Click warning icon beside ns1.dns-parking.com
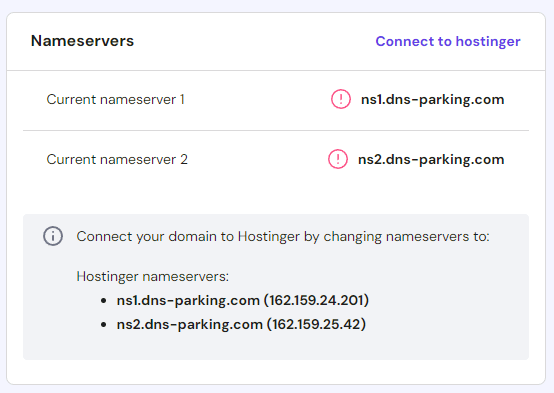The image size is (554, 393). tap(341, 99)
